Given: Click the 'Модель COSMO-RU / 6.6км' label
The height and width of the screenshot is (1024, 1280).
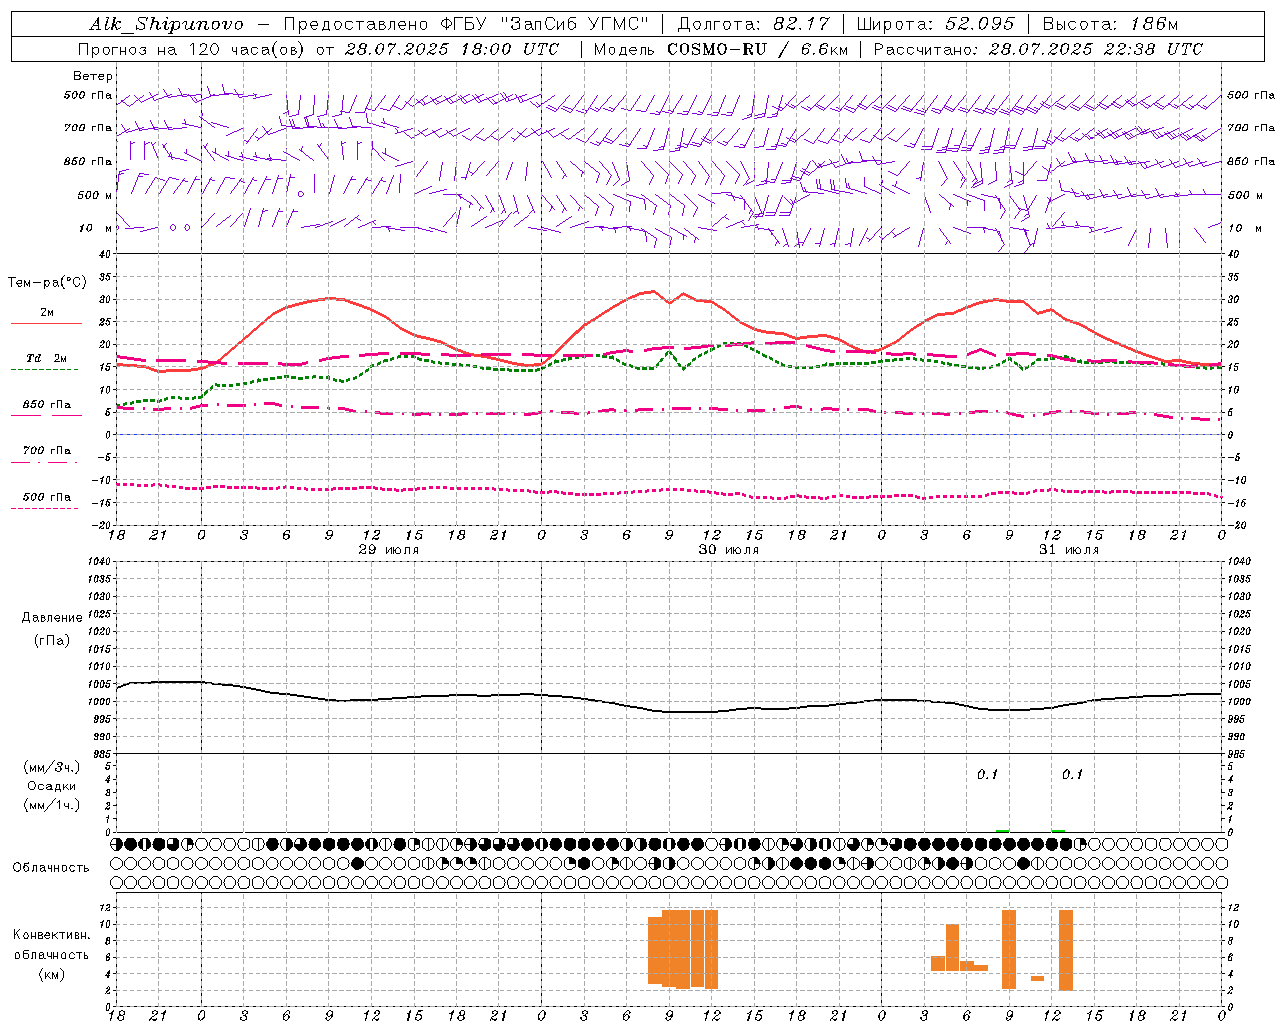Looking at the screenshot, I should [720, 49].
